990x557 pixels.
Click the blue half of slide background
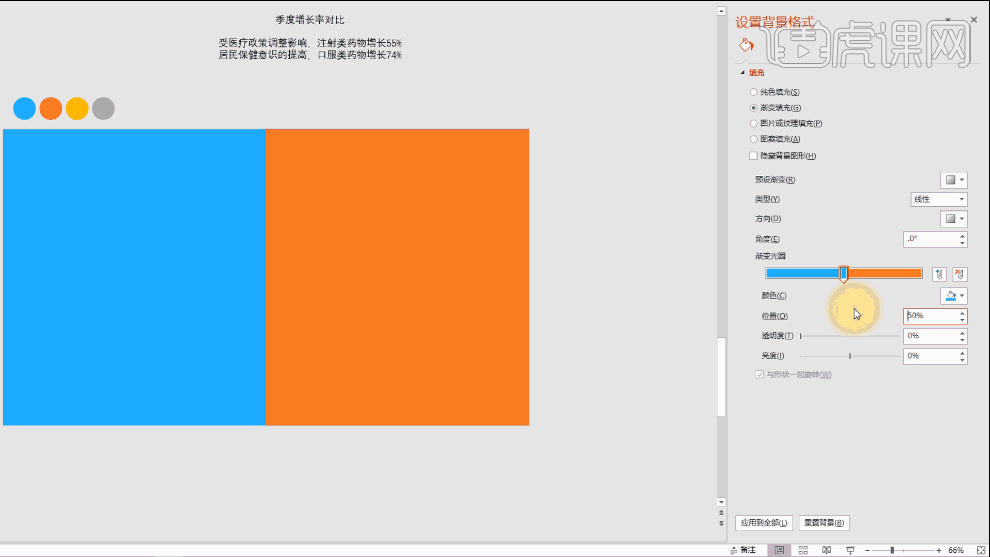(134, 277)
